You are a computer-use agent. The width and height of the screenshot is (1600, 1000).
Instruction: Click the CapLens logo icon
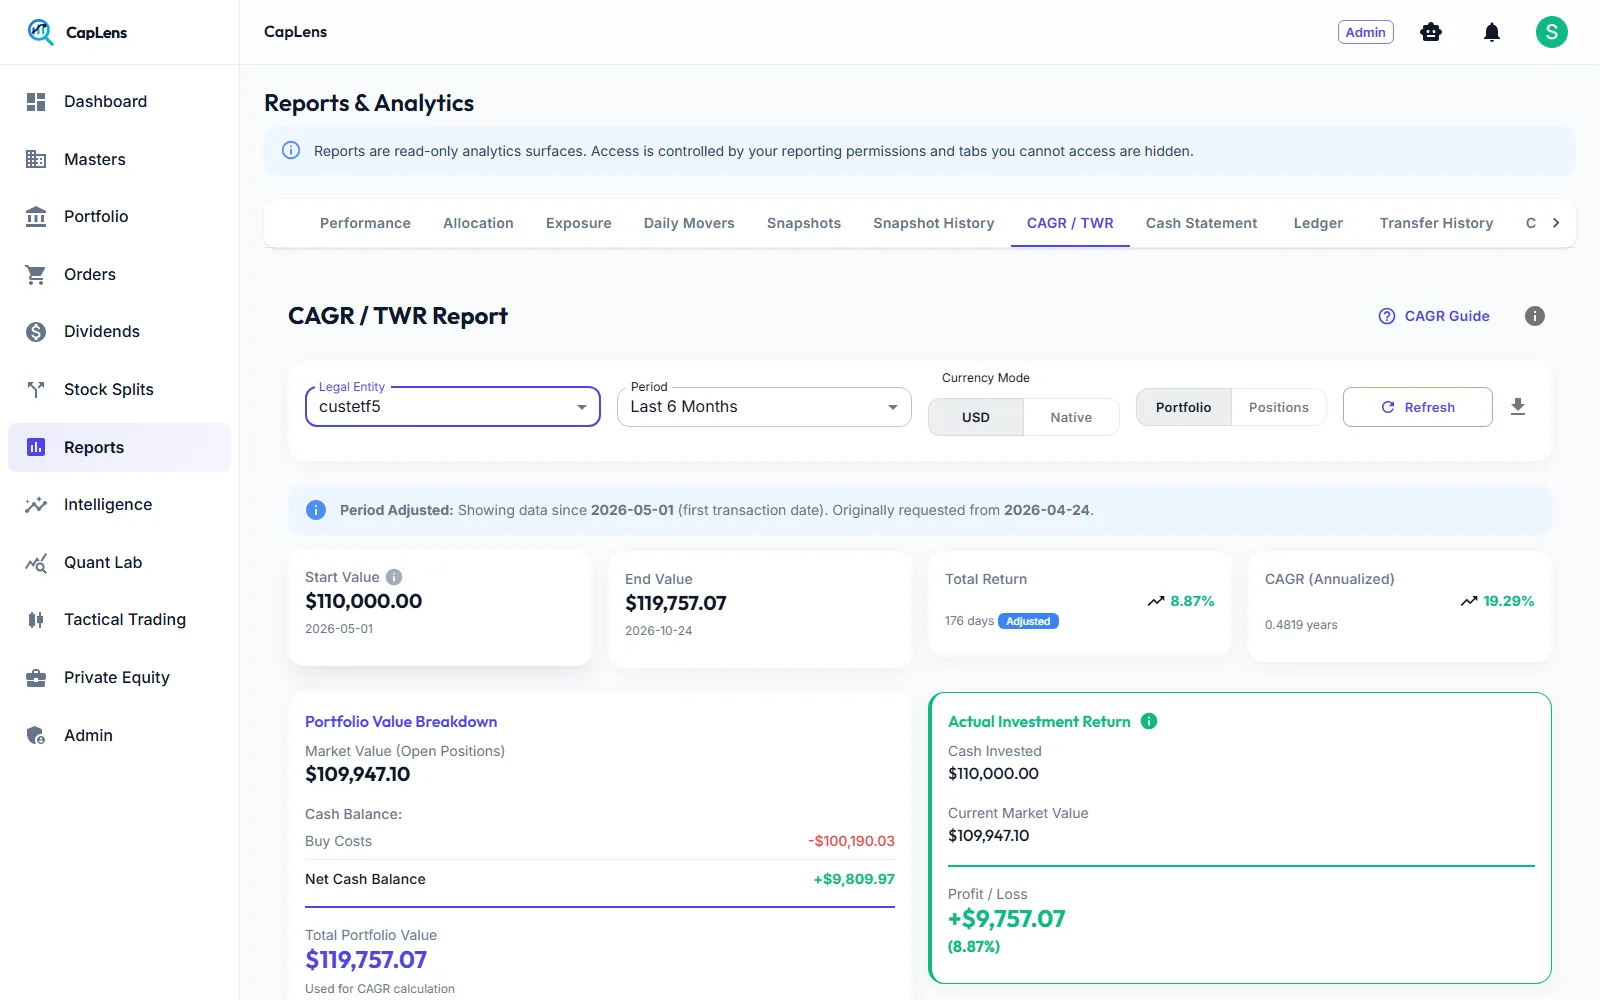40,32
